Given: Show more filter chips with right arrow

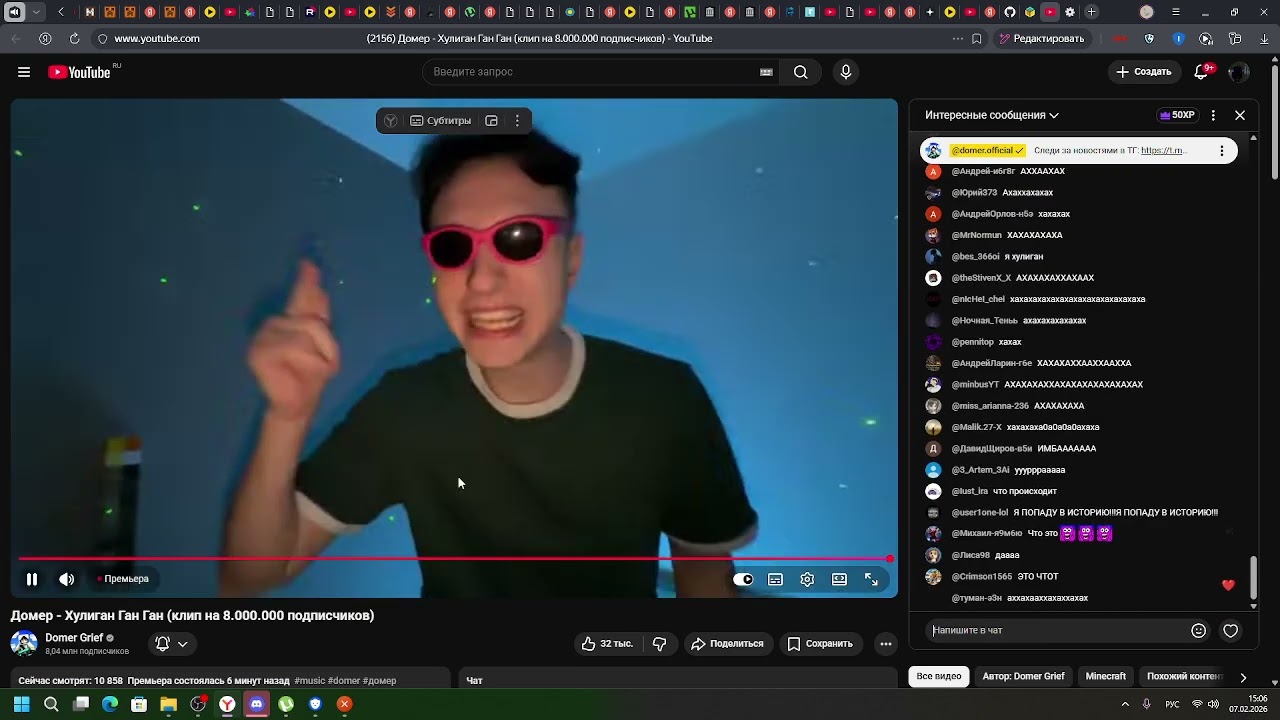Looking at the screenshot, I should point(1243,677).
